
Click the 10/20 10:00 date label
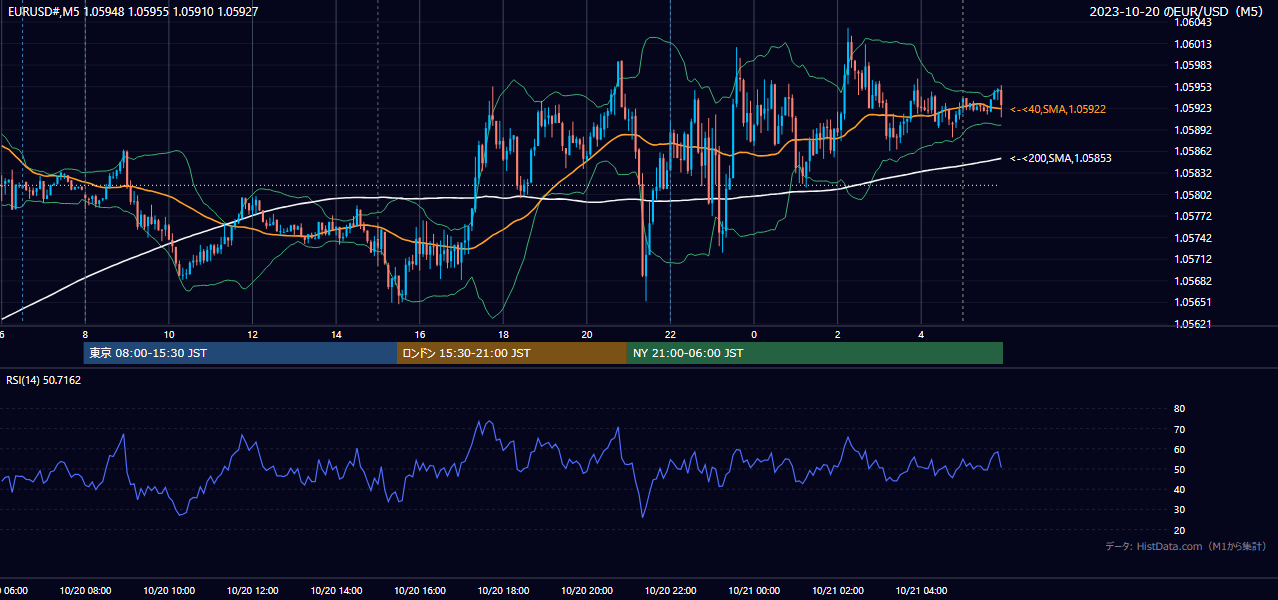[169, 591]
